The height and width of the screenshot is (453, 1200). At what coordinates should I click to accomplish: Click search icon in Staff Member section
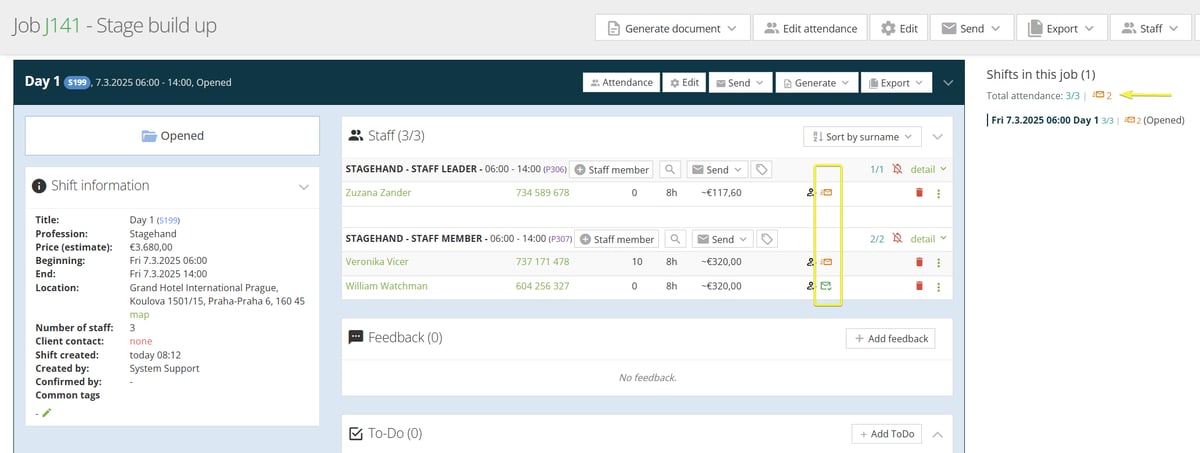(x=676, y=239)
